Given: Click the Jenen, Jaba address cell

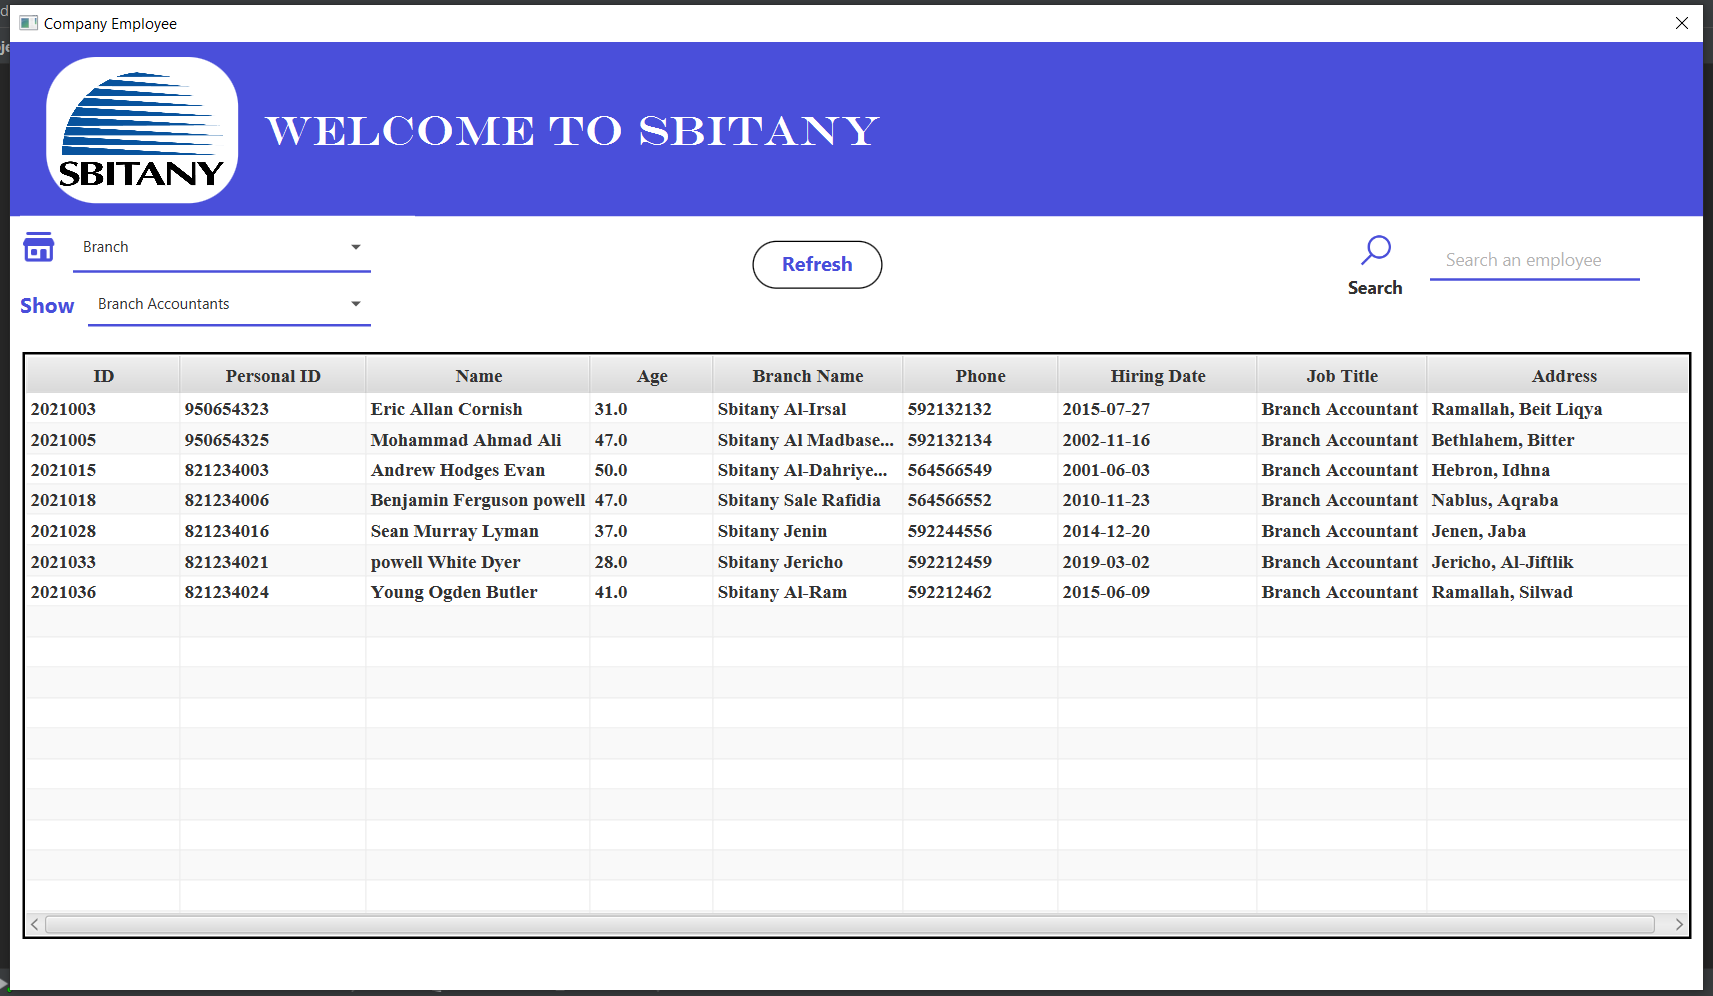Looking at the screenshot, I should coord(1558,531).
